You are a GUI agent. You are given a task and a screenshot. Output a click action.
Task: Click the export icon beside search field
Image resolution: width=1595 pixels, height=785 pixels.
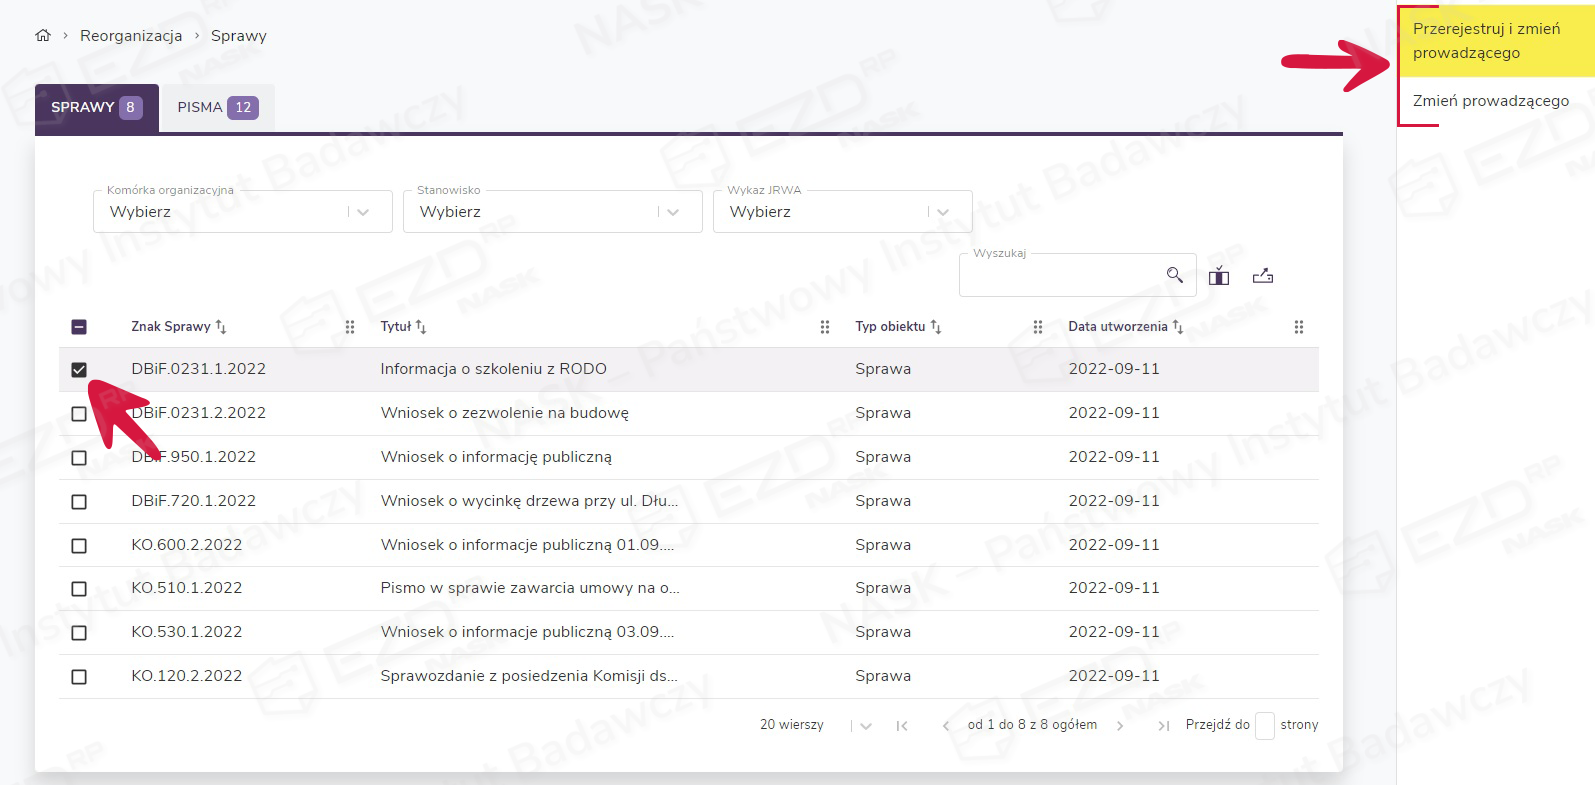[1262, 276]
